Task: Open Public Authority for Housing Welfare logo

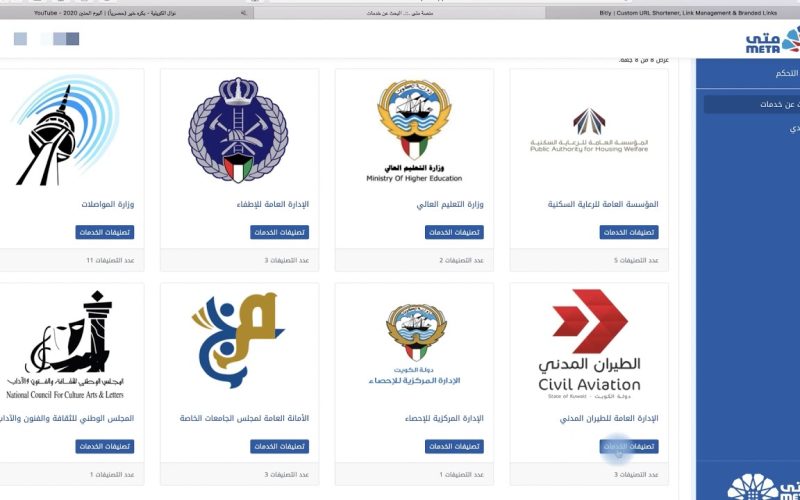Action: pyautogui.click(x=589, y=130)
